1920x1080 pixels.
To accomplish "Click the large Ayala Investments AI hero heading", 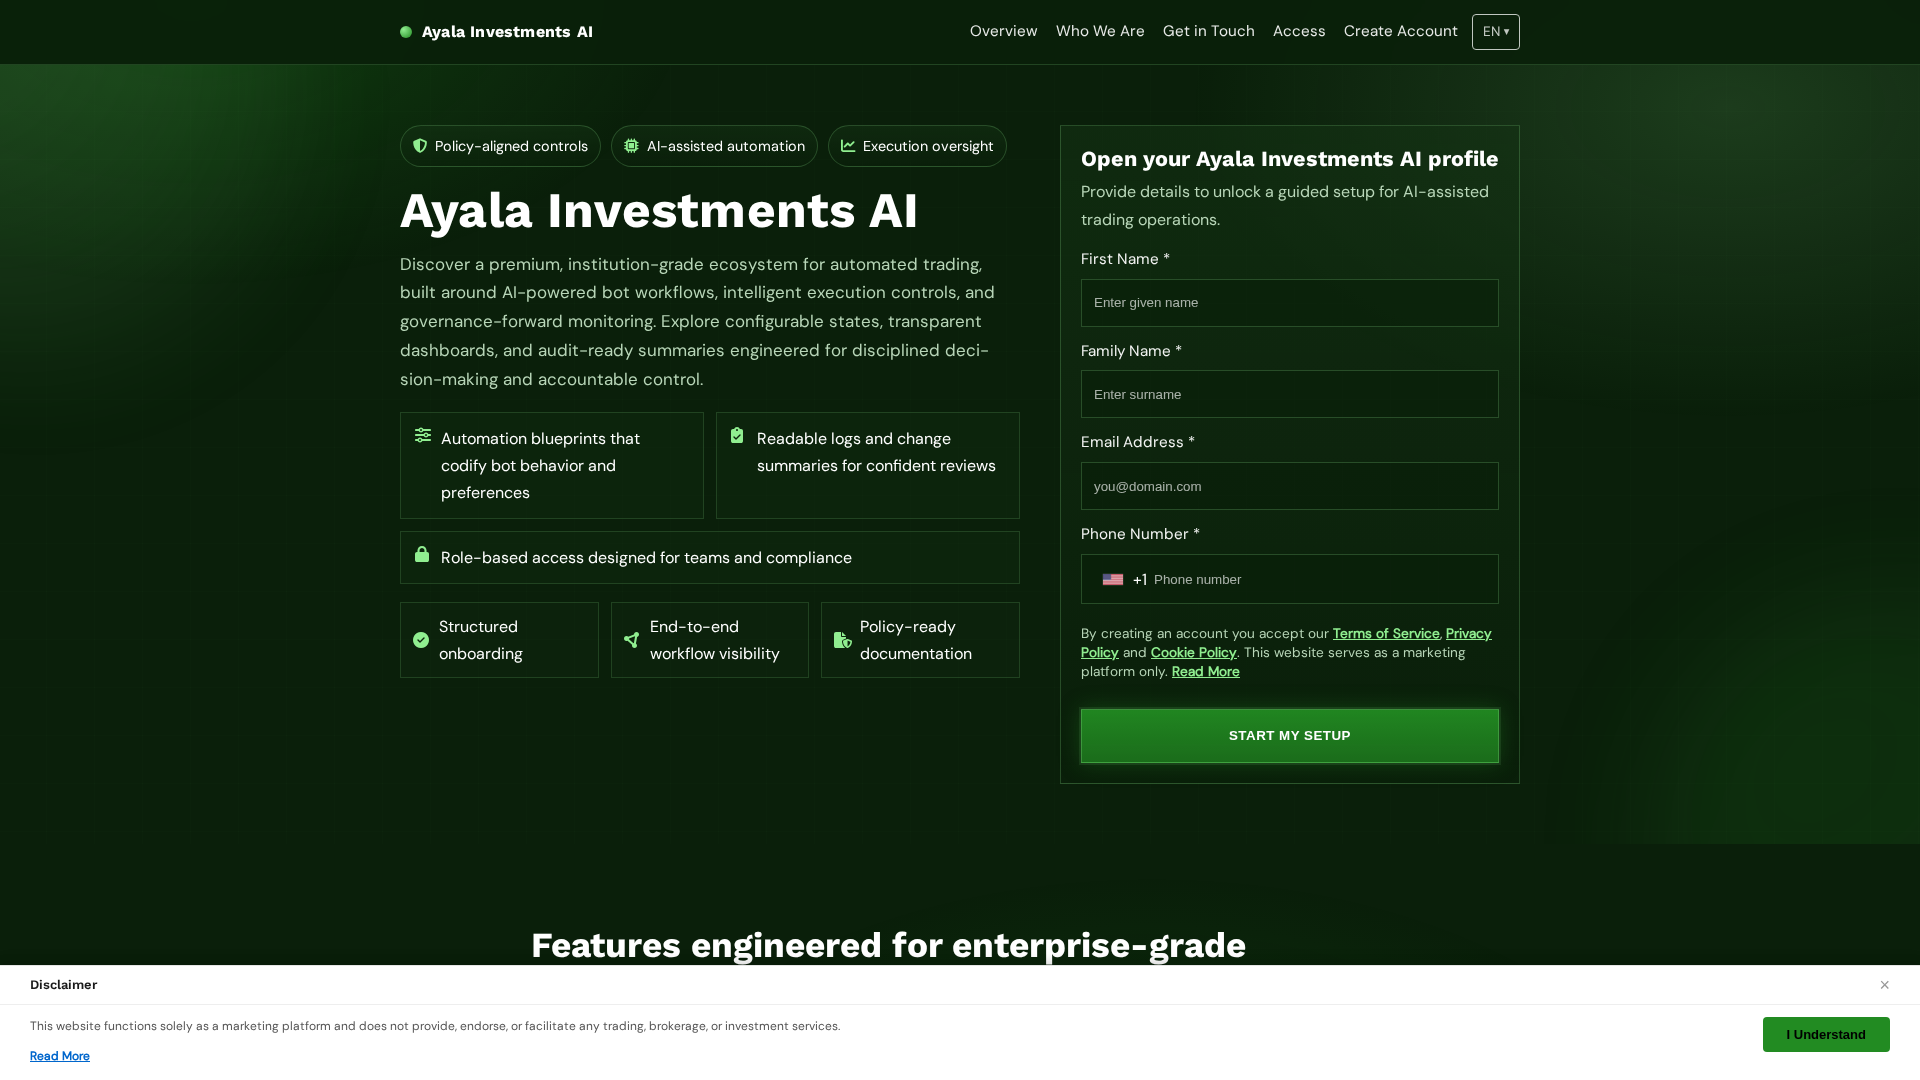I will (659, 211).
